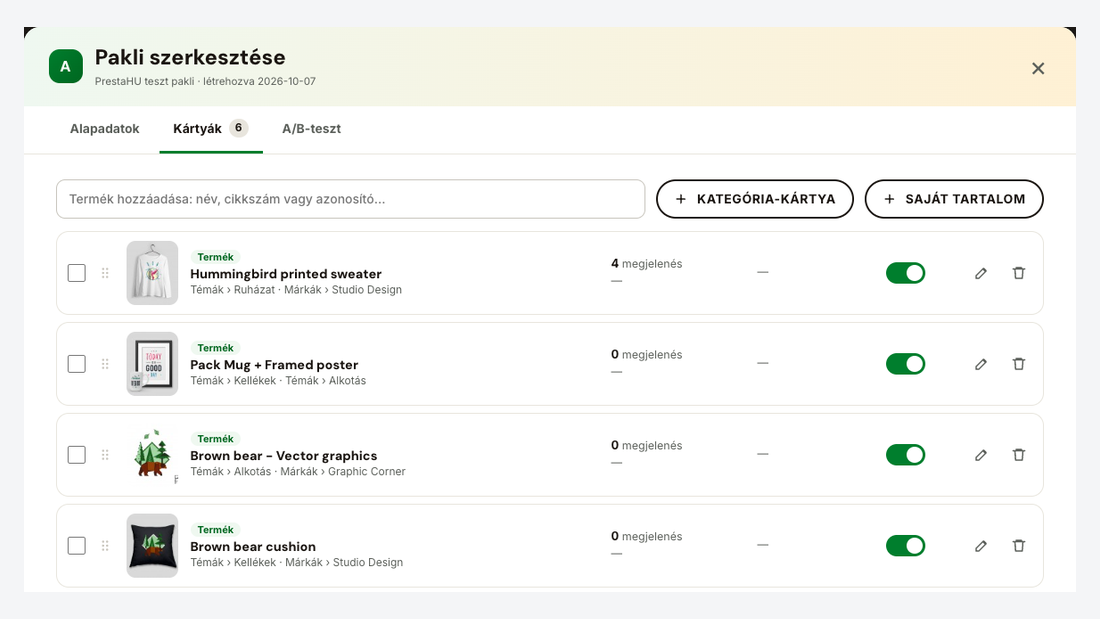Click the Termék badge on Hummingbird sweater
The height and width of the screenshot is (619, 1100).
click(x=215, y=257)
